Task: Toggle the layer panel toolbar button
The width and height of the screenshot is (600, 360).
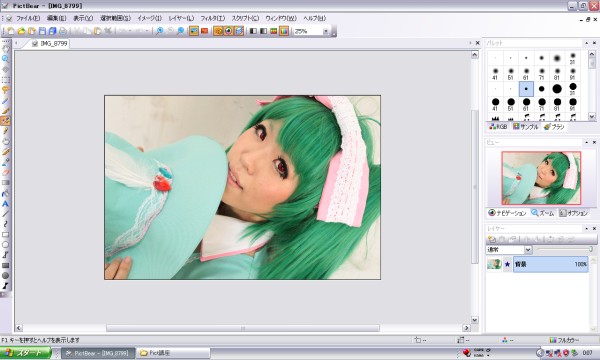Action: pos(239,31)
